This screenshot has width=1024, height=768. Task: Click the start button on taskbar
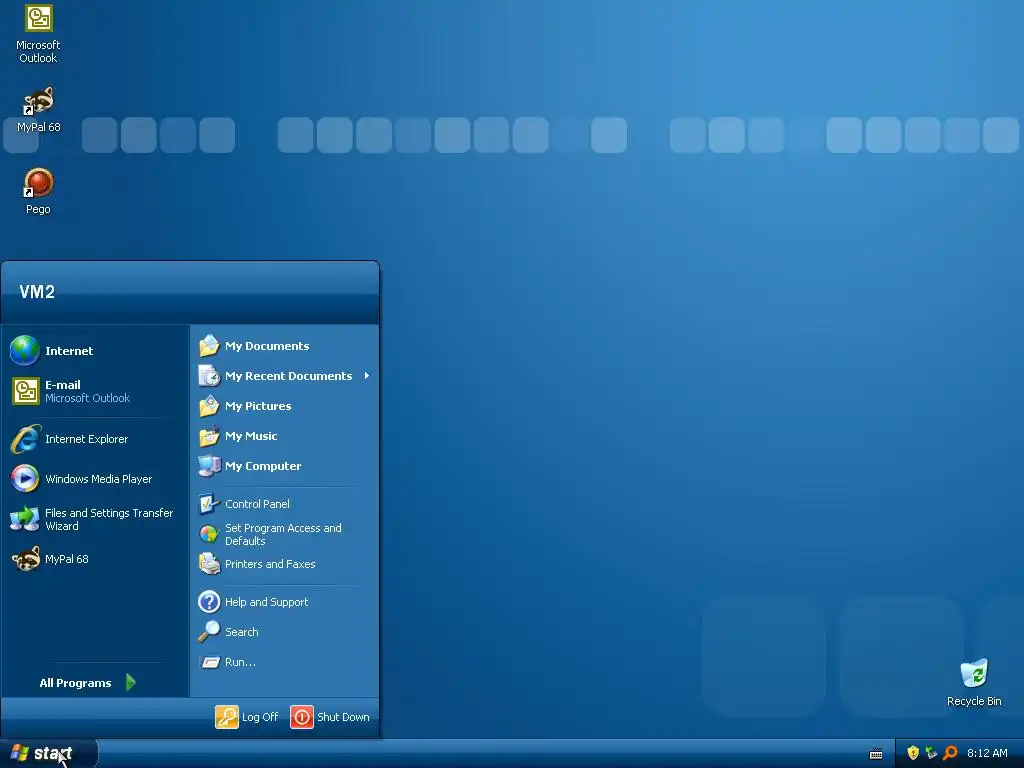[x=49, y=753]
